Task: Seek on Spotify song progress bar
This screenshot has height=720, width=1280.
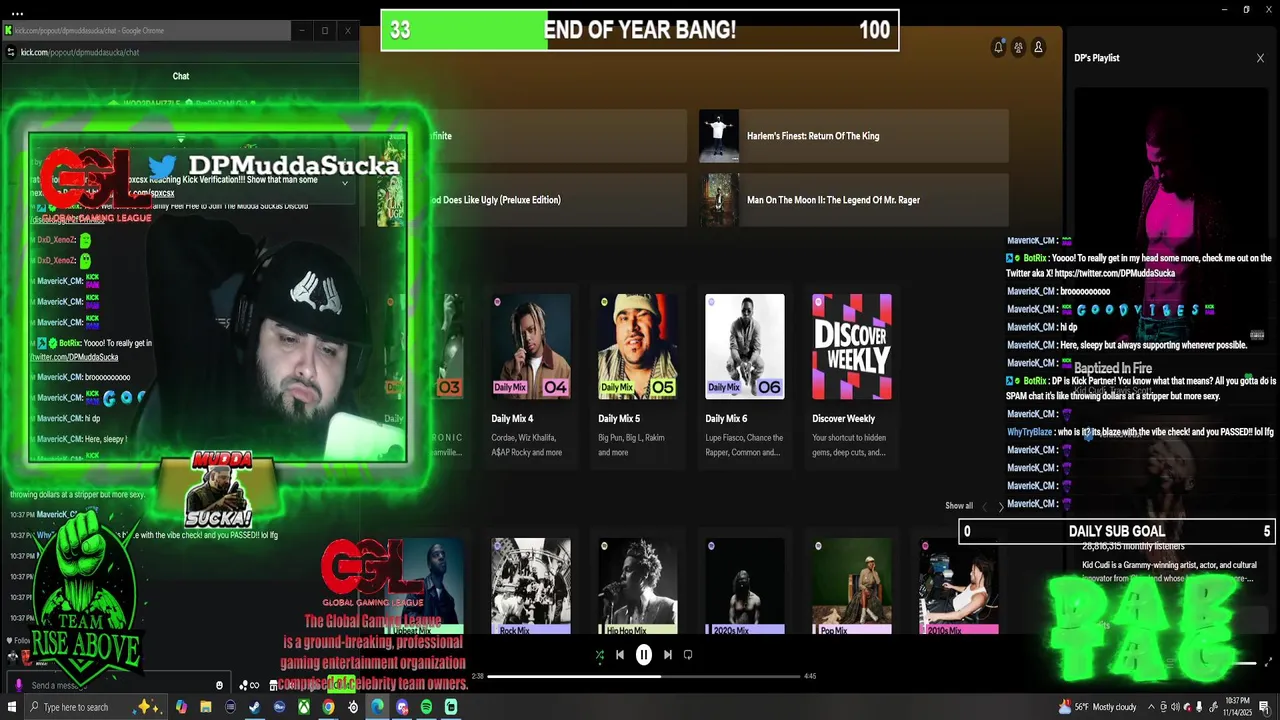Action: pyautogui.click(x=644, y=676)
